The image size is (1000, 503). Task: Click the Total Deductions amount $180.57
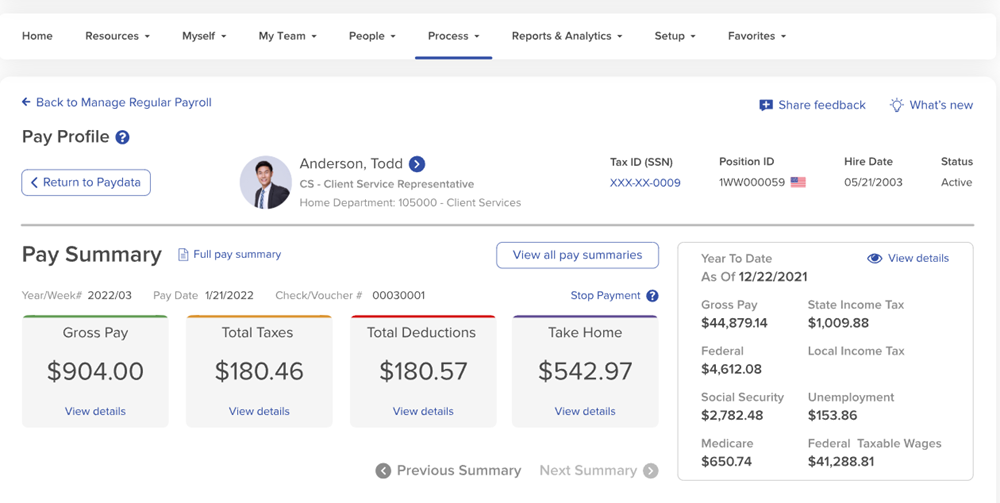(x=423, y=372)
